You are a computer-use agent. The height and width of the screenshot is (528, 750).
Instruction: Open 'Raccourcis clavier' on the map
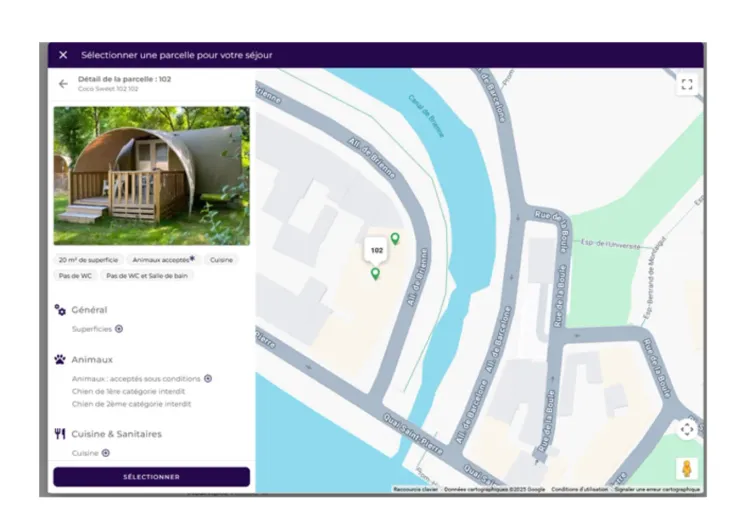pyautogui.click(x=415, y=490)
